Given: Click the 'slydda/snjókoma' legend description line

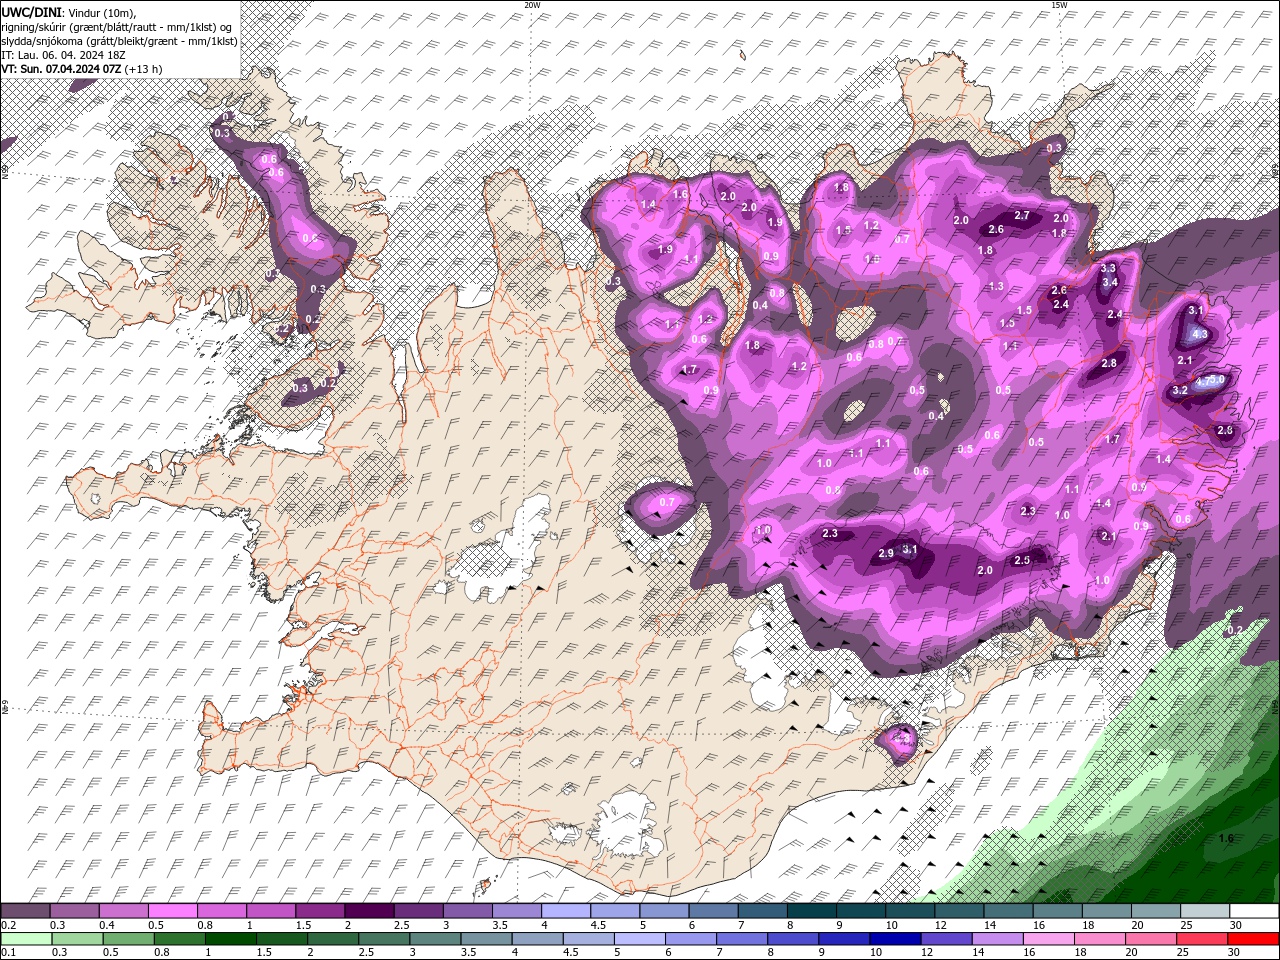Looking at the screenshot, I should point(119,40).
